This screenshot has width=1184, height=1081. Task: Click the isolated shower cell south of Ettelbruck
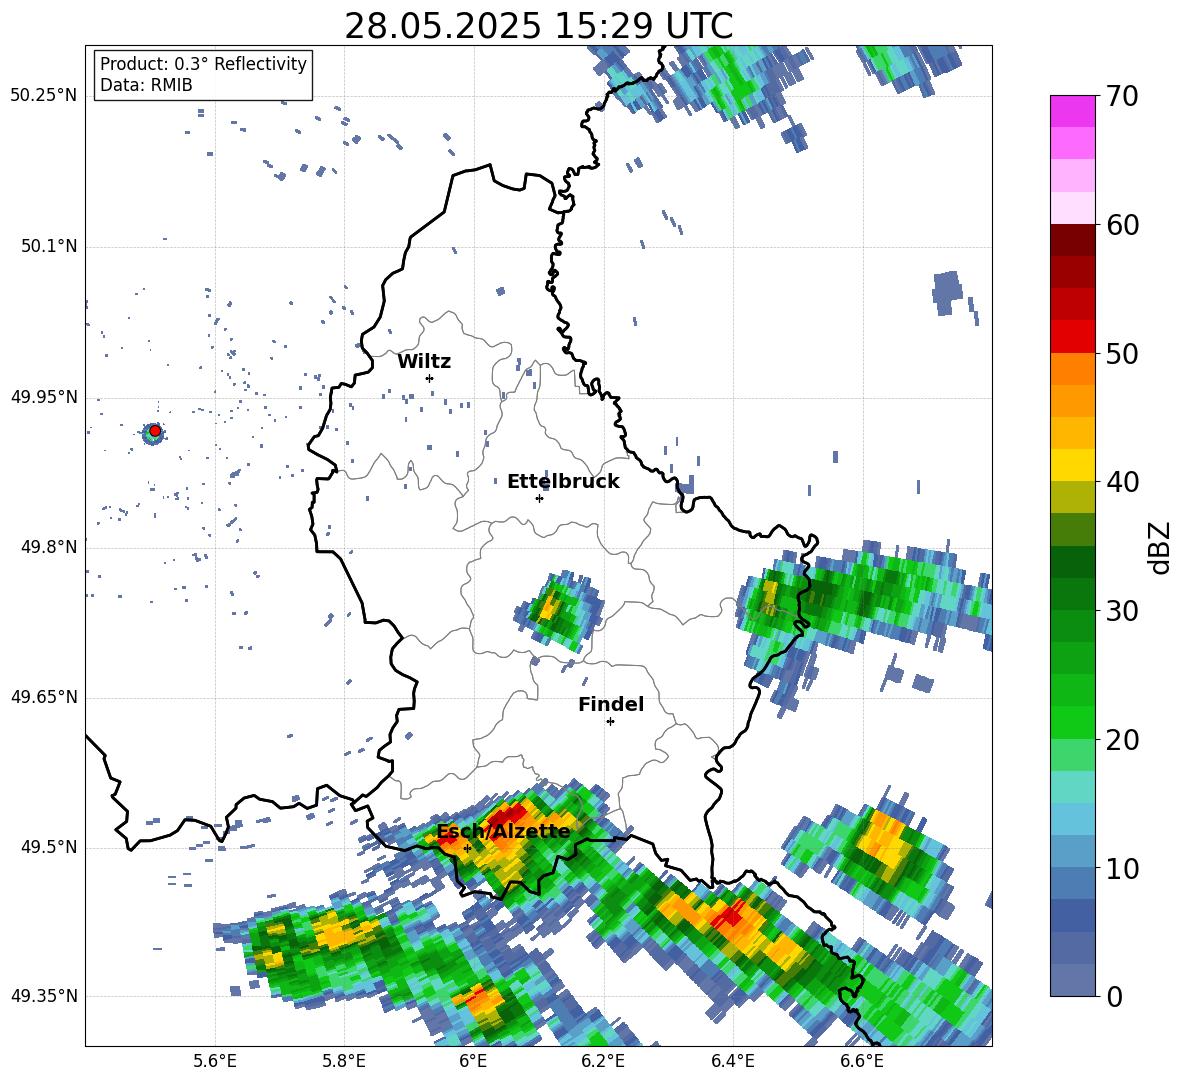[559, 610]
